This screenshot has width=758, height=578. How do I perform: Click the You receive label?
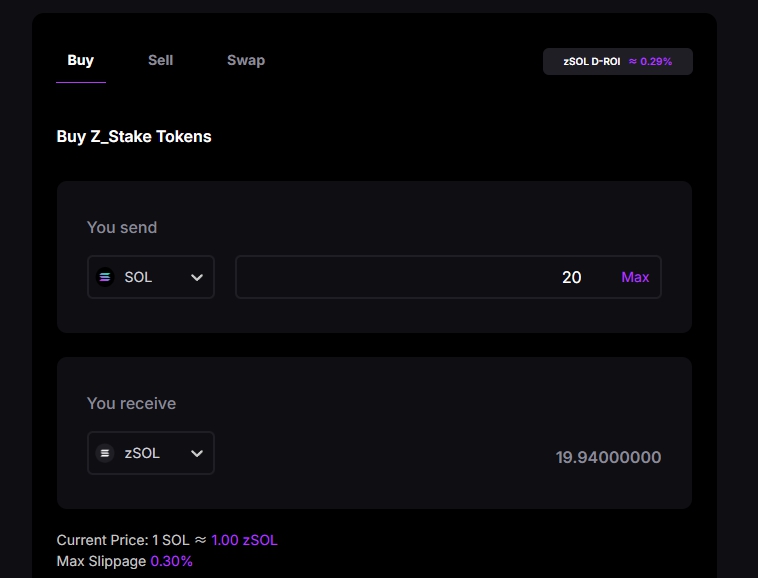tap(131, 403)
